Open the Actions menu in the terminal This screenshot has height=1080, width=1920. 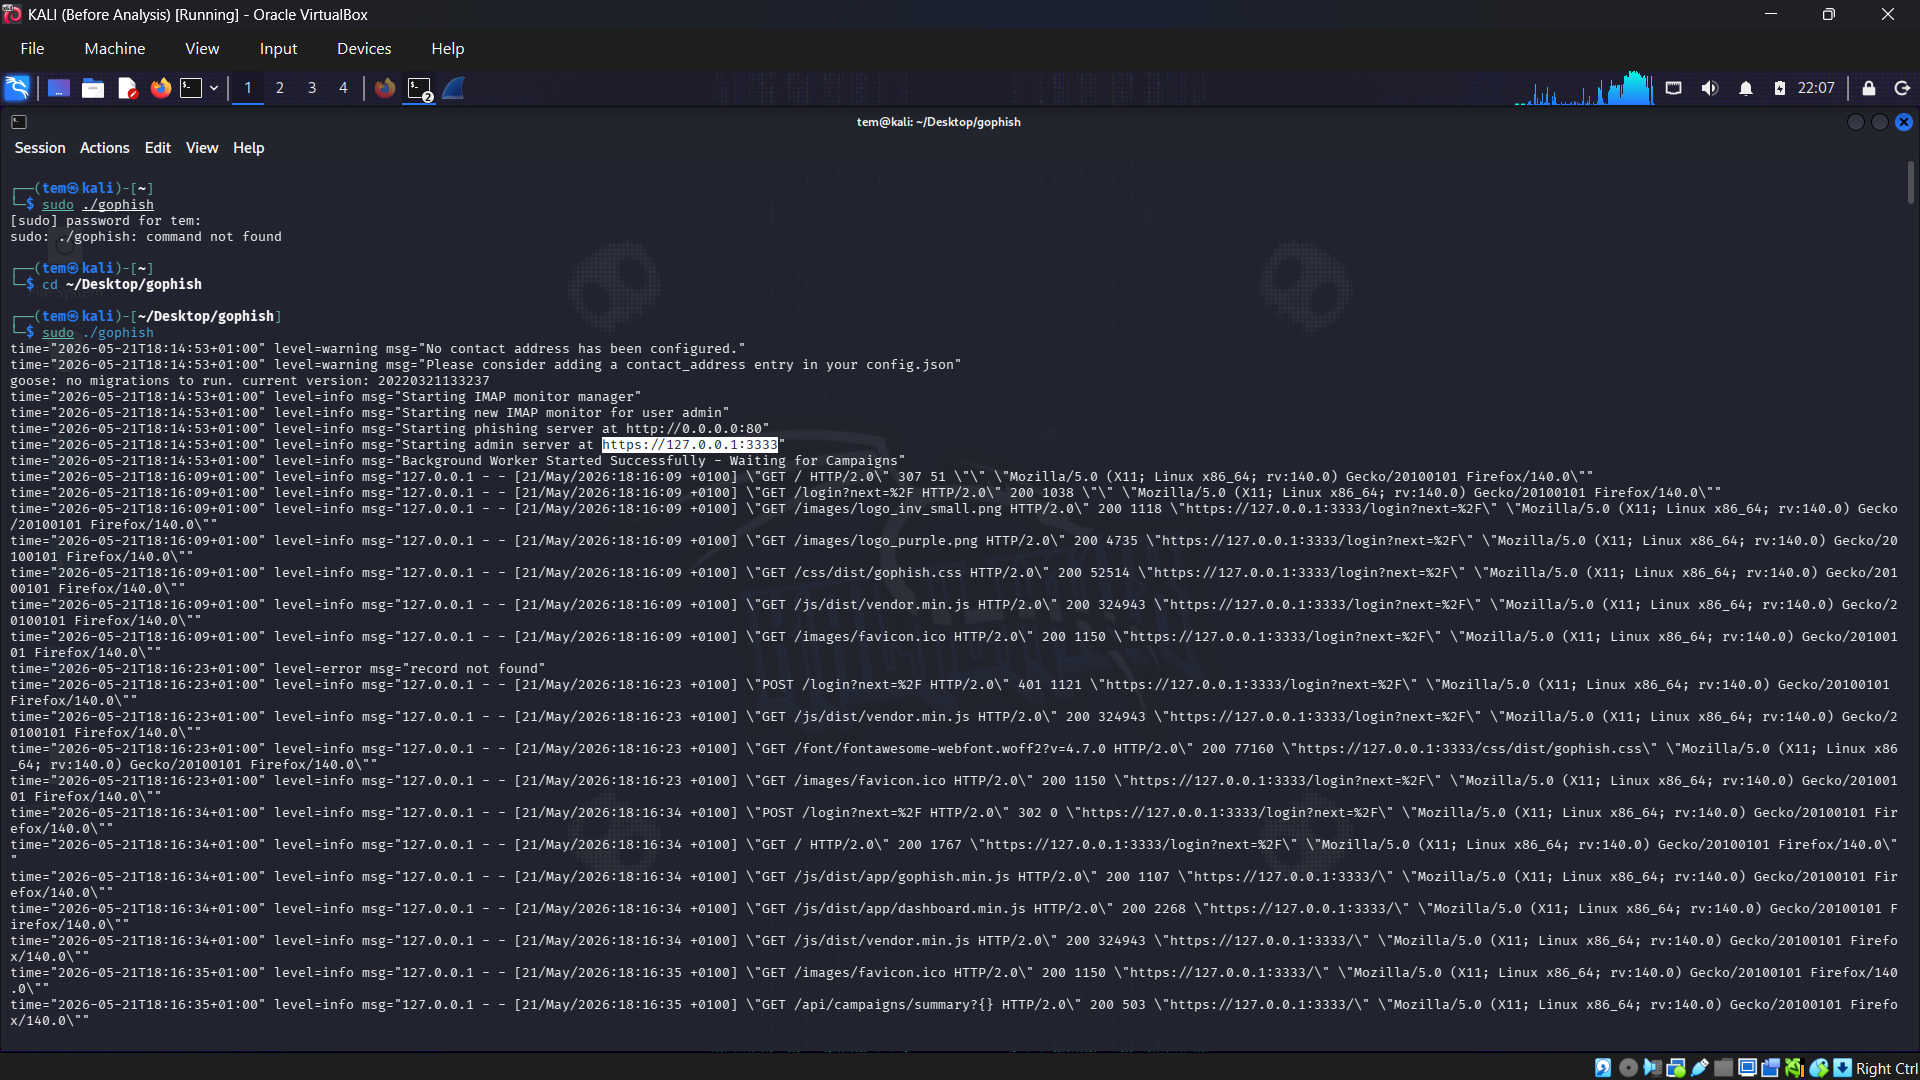coord(105,148)
